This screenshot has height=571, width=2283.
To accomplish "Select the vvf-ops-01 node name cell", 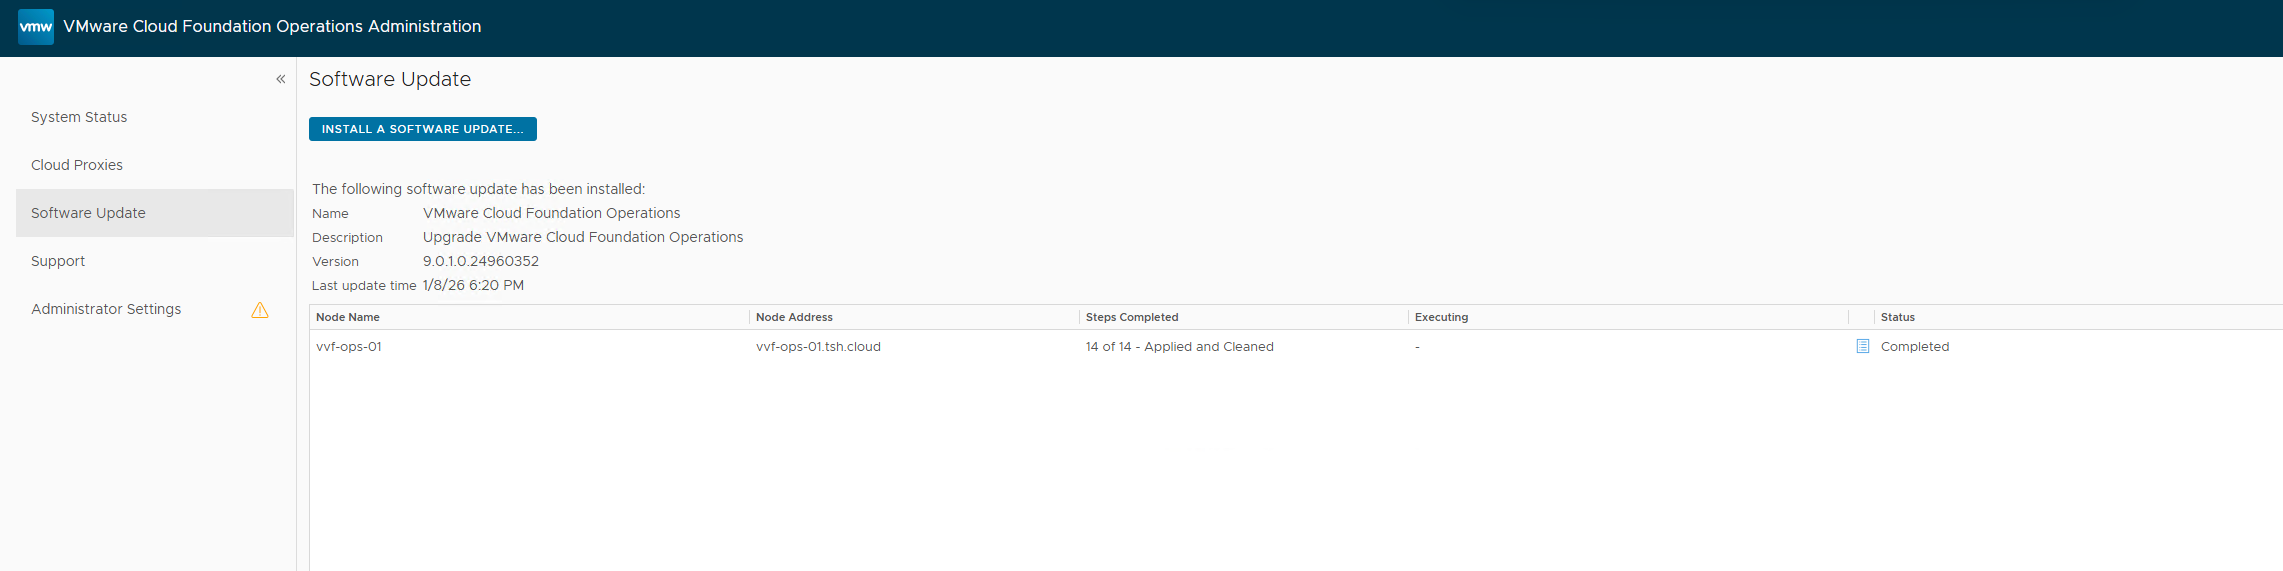I will 349,347.
